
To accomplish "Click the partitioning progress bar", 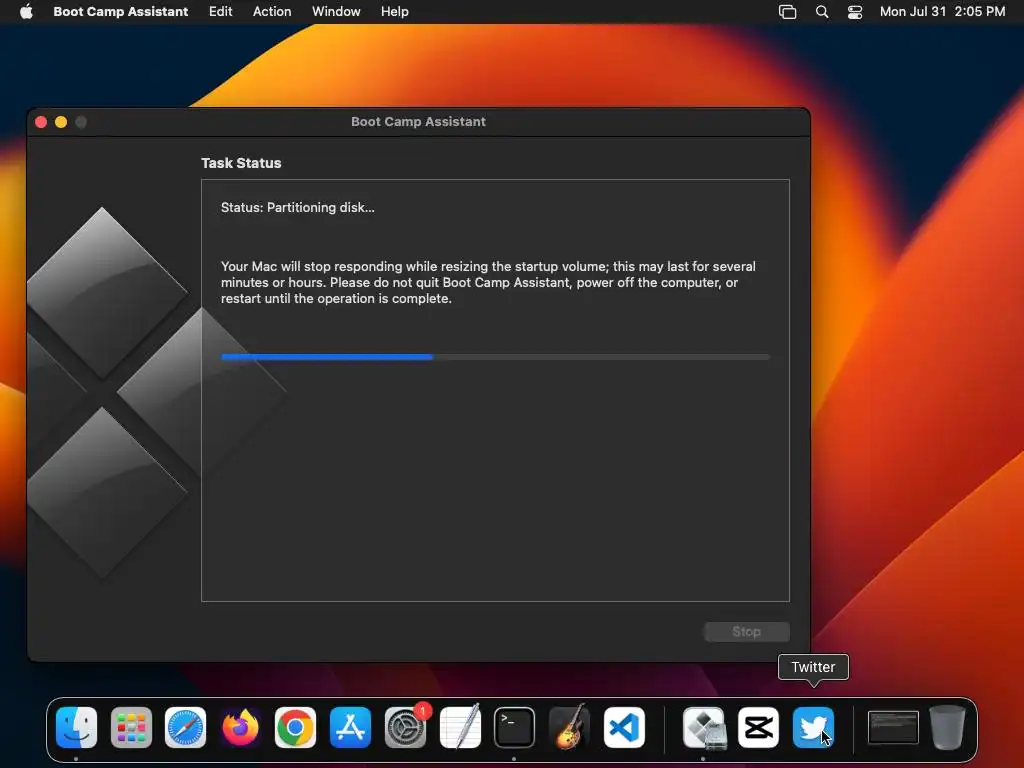I will pyautogui.click(x=496, y=357).
